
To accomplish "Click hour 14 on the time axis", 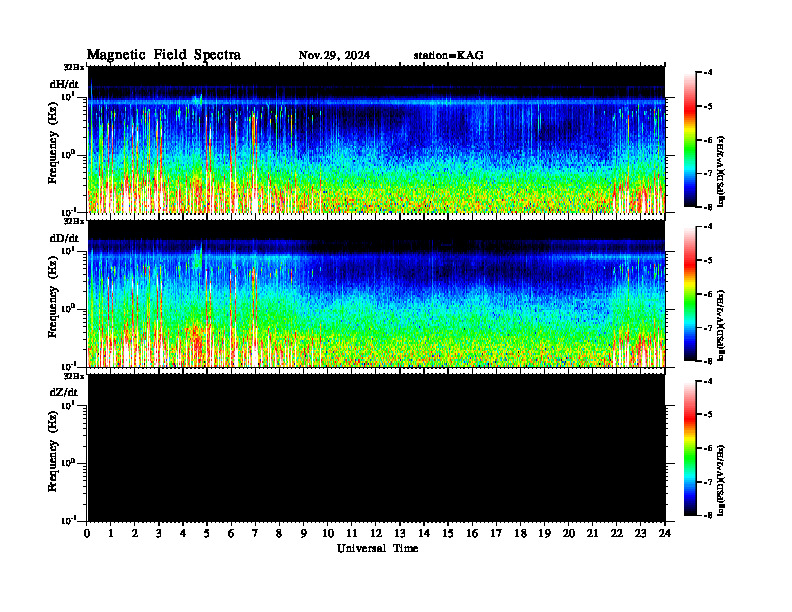I will (424, 533).
